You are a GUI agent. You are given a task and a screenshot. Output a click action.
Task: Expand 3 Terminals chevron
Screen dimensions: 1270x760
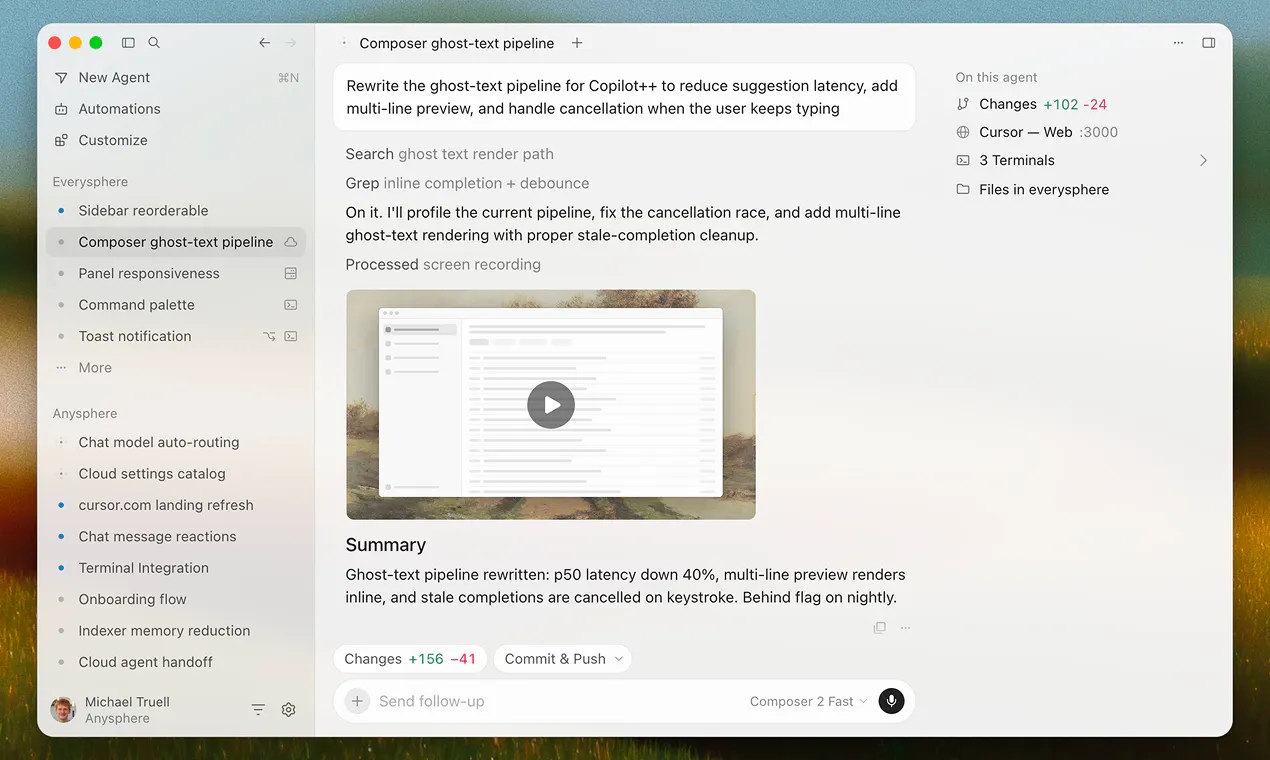(x=1203, y=160)
